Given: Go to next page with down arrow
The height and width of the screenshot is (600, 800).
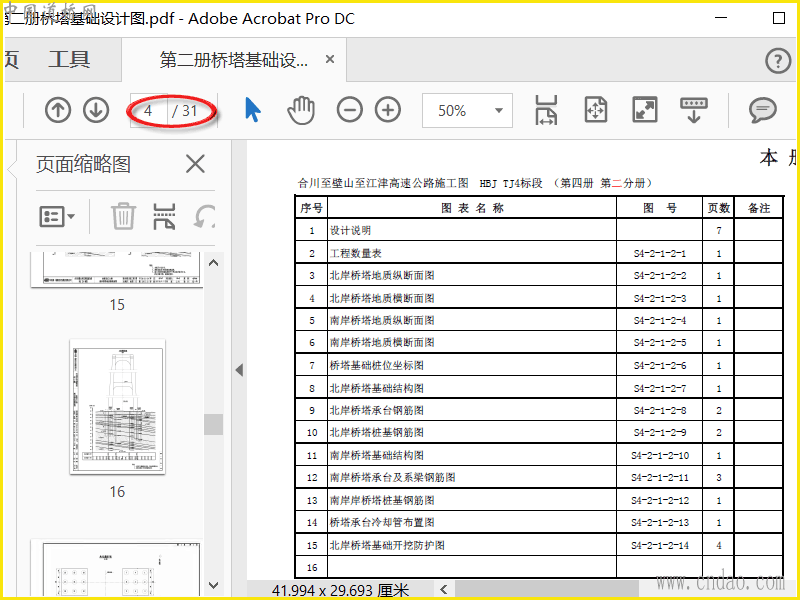Looking at the screenshot, I should tap(96, 110).
